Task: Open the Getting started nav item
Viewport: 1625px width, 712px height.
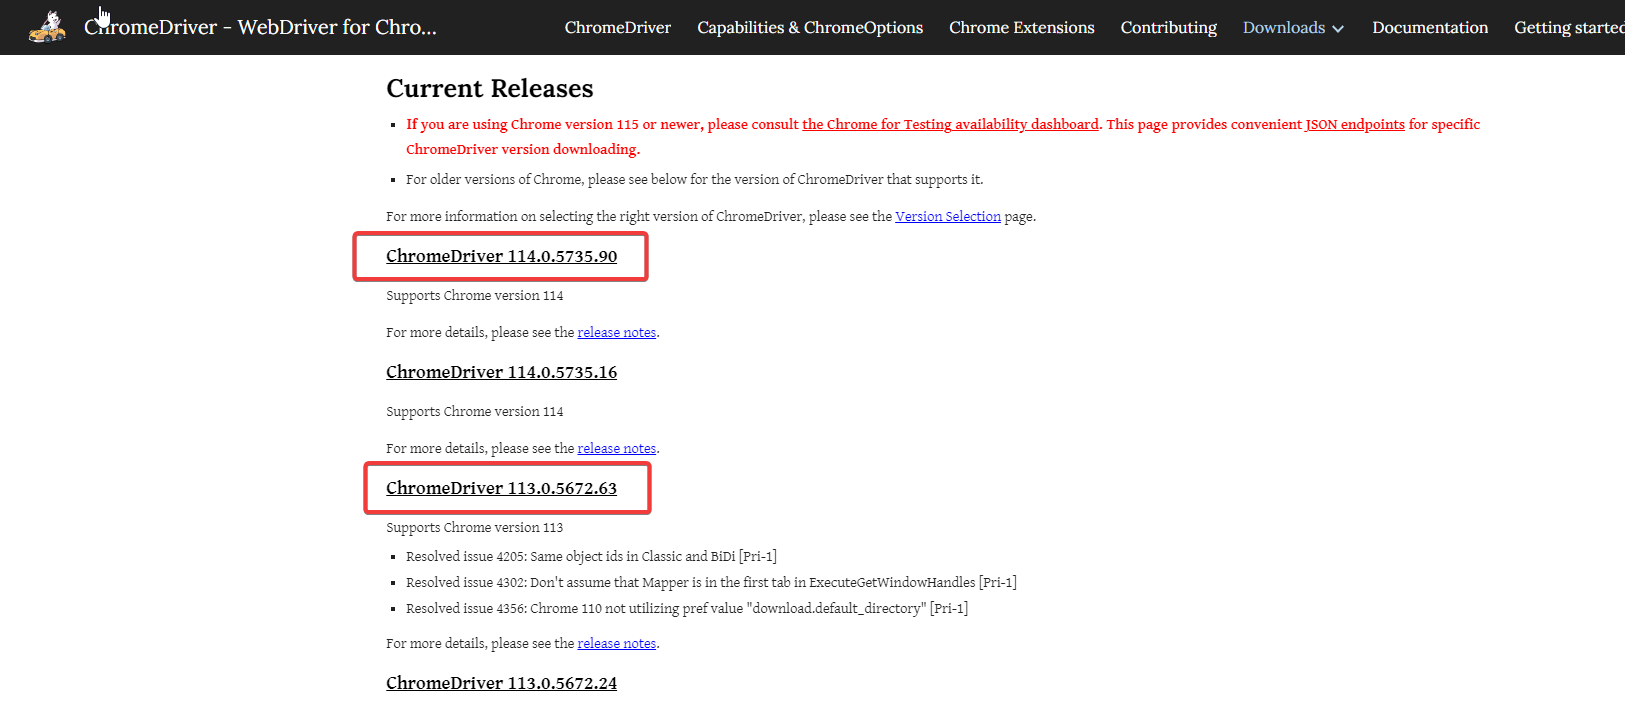Action: (x=1569, y=28)
